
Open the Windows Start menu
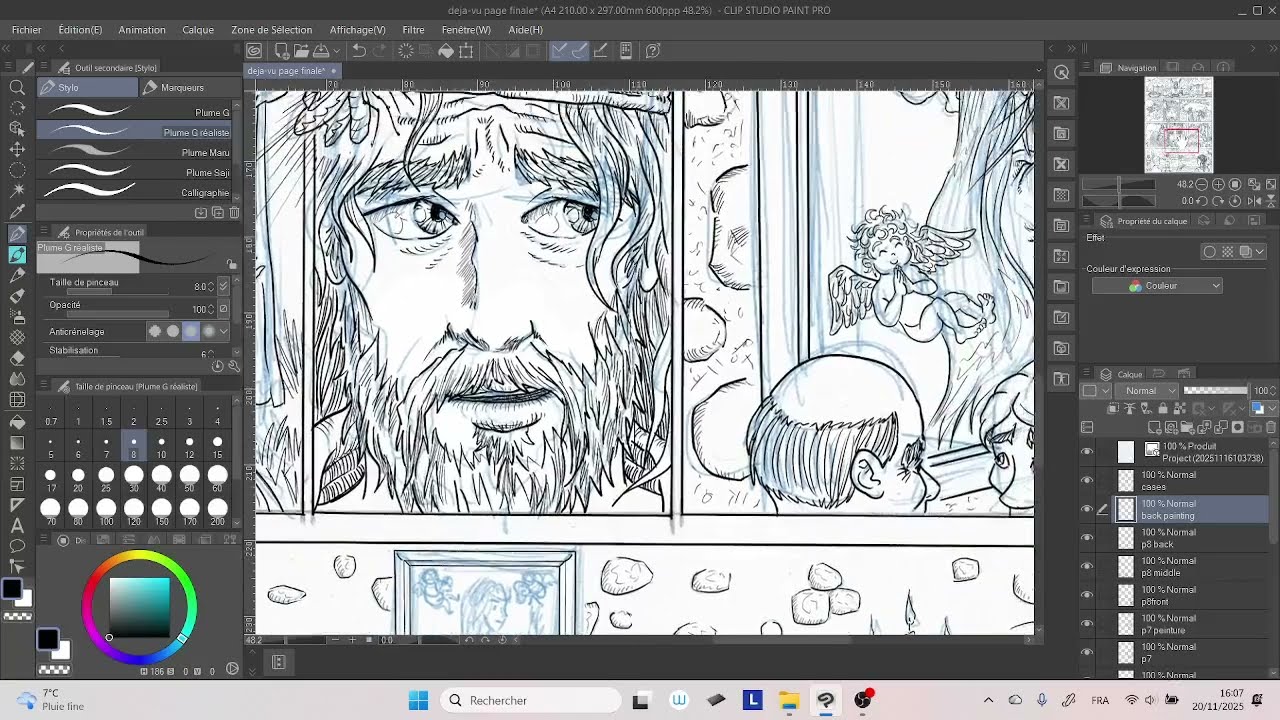pos(418,700)
